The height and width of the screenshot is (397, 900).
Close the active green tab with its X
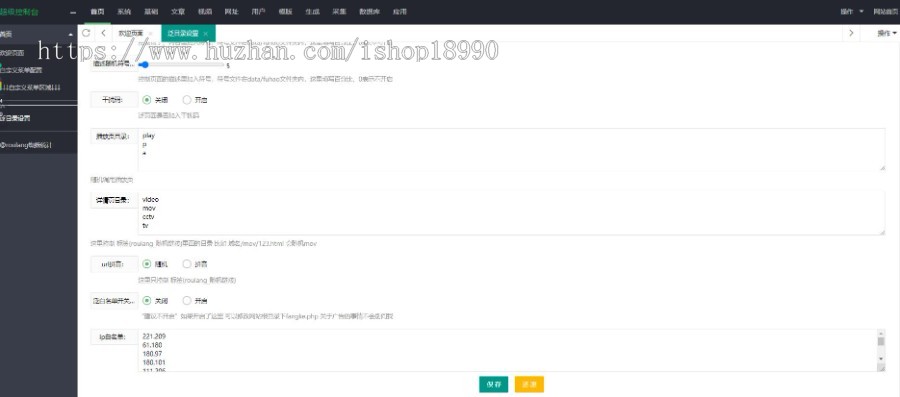pos(205,34)
